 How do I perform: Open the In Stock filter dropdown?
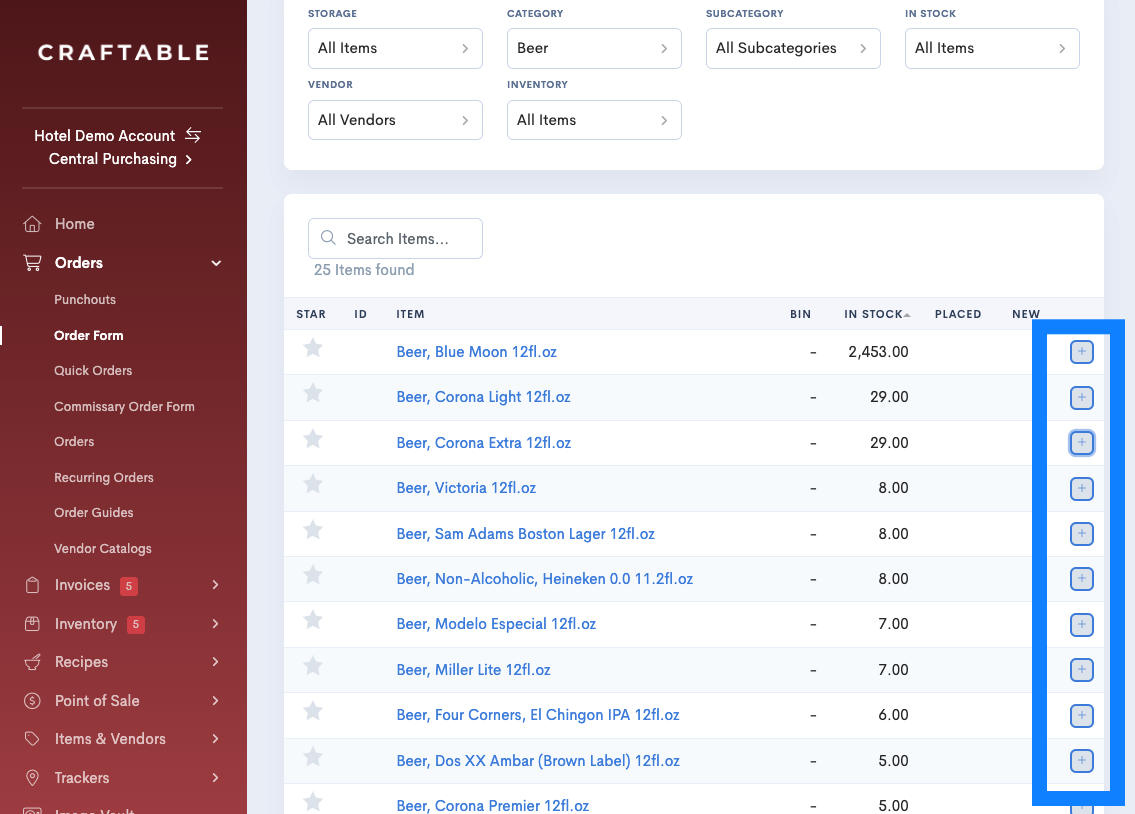(992, 48)
